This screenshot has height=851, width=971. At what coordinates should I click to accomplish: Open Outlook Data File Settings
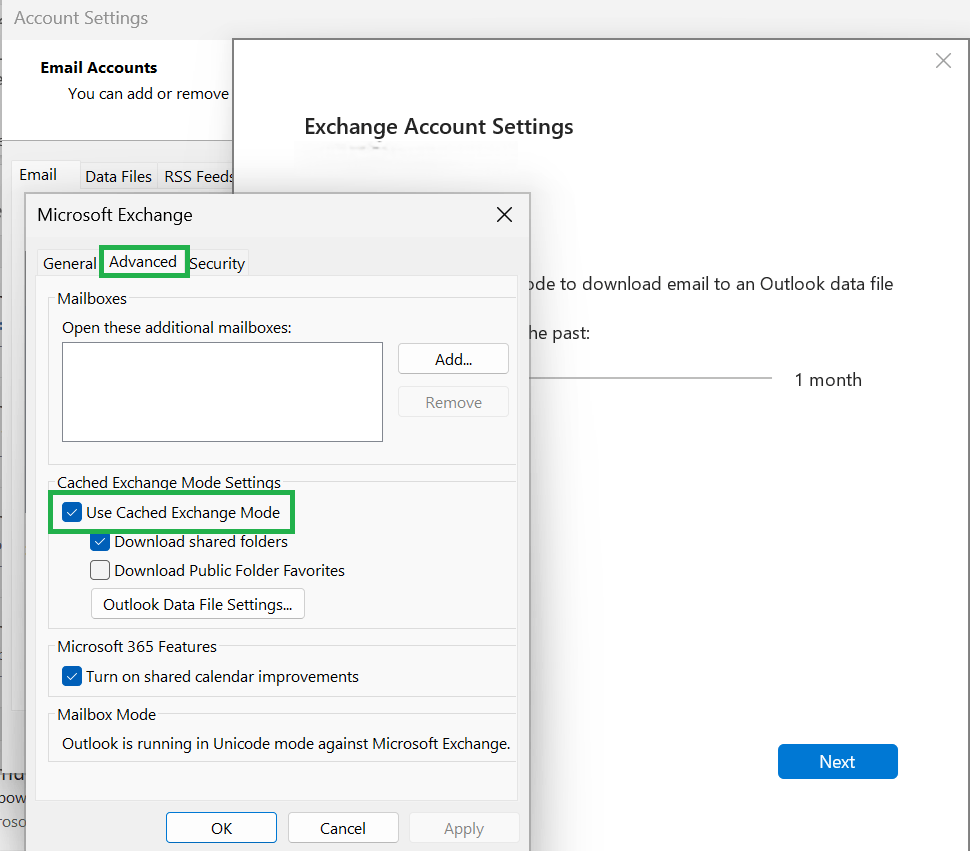(x=198, y=604)
